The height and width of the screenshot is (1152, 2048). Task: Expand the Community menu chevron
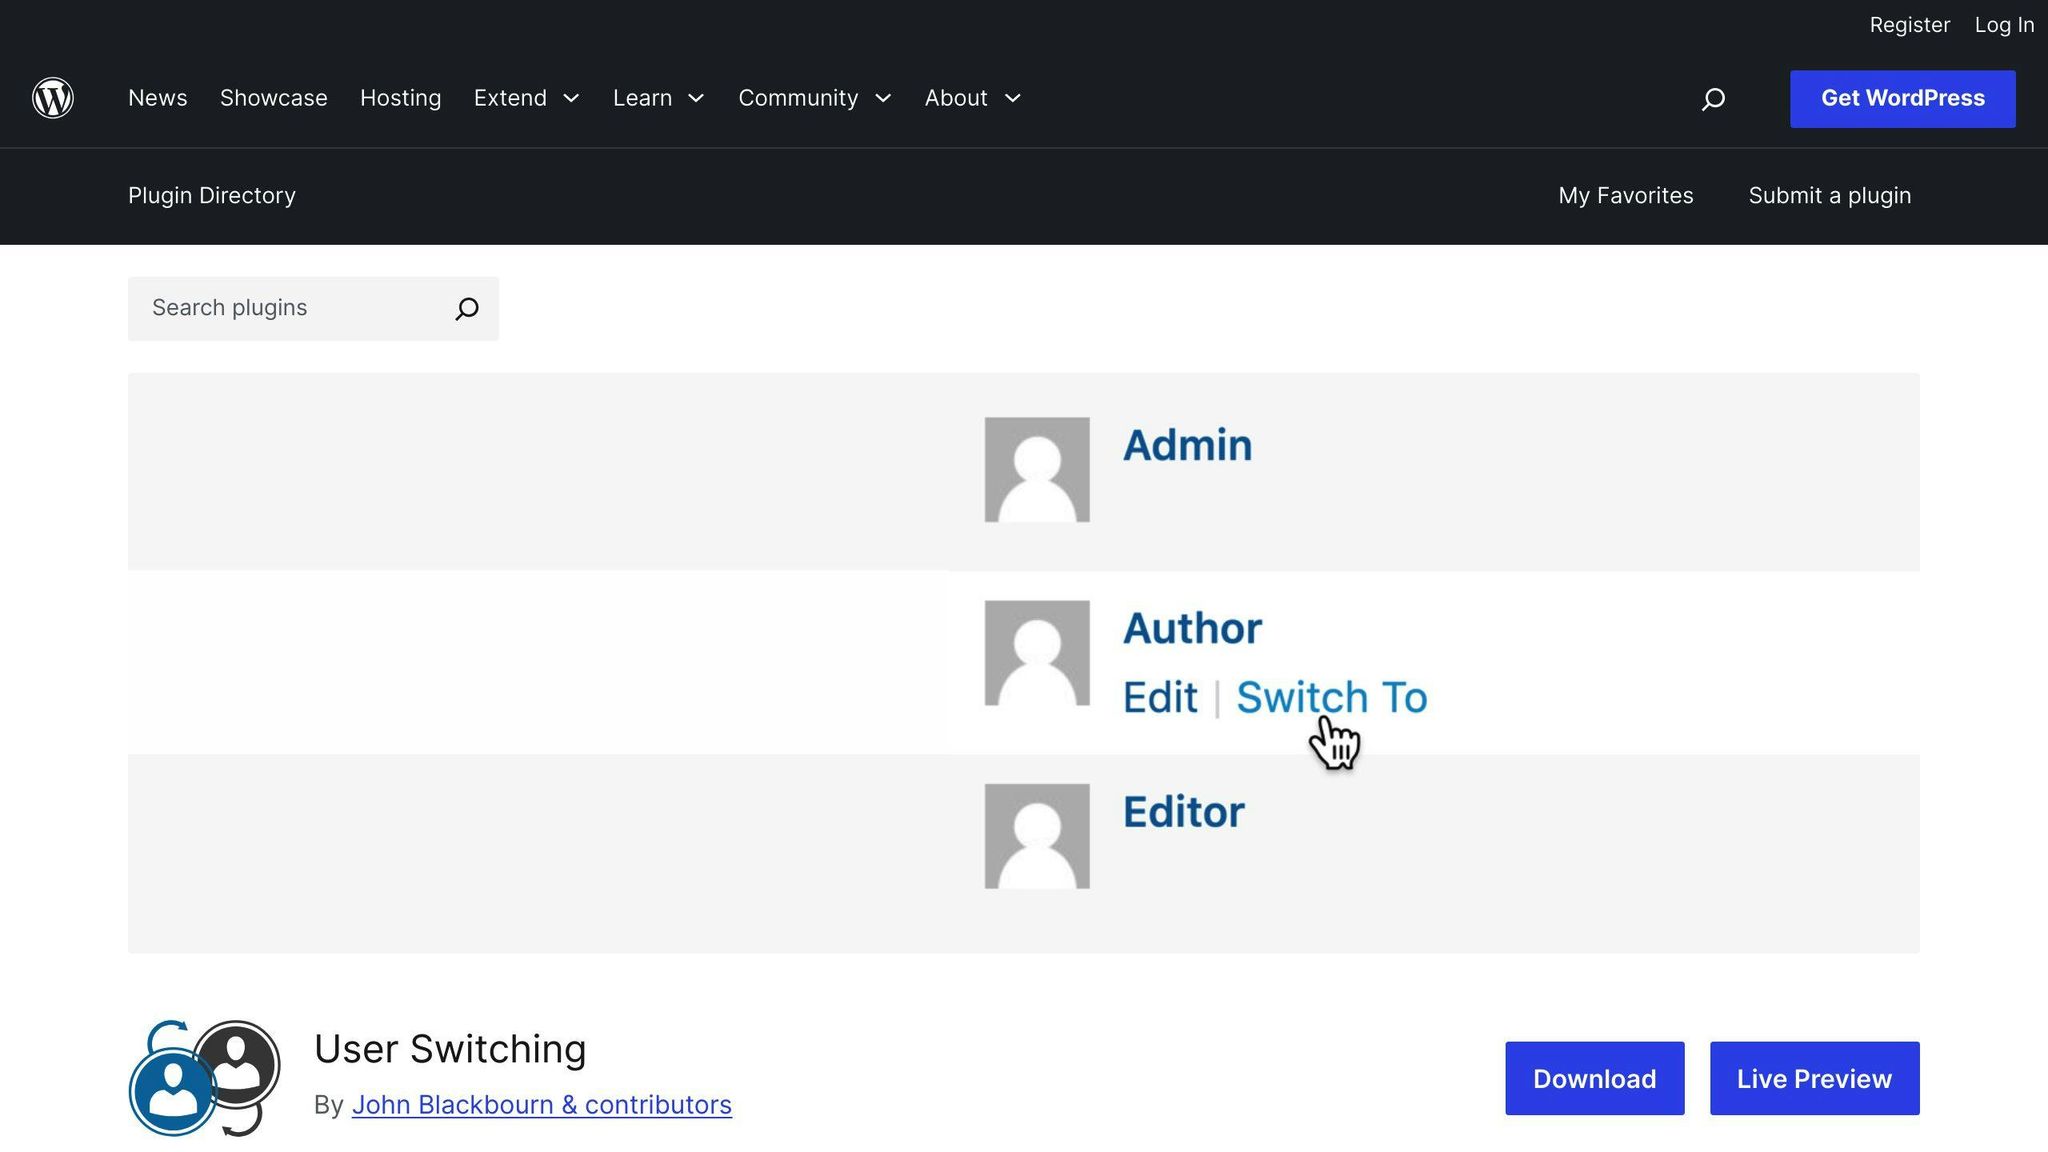click(883, 98)
